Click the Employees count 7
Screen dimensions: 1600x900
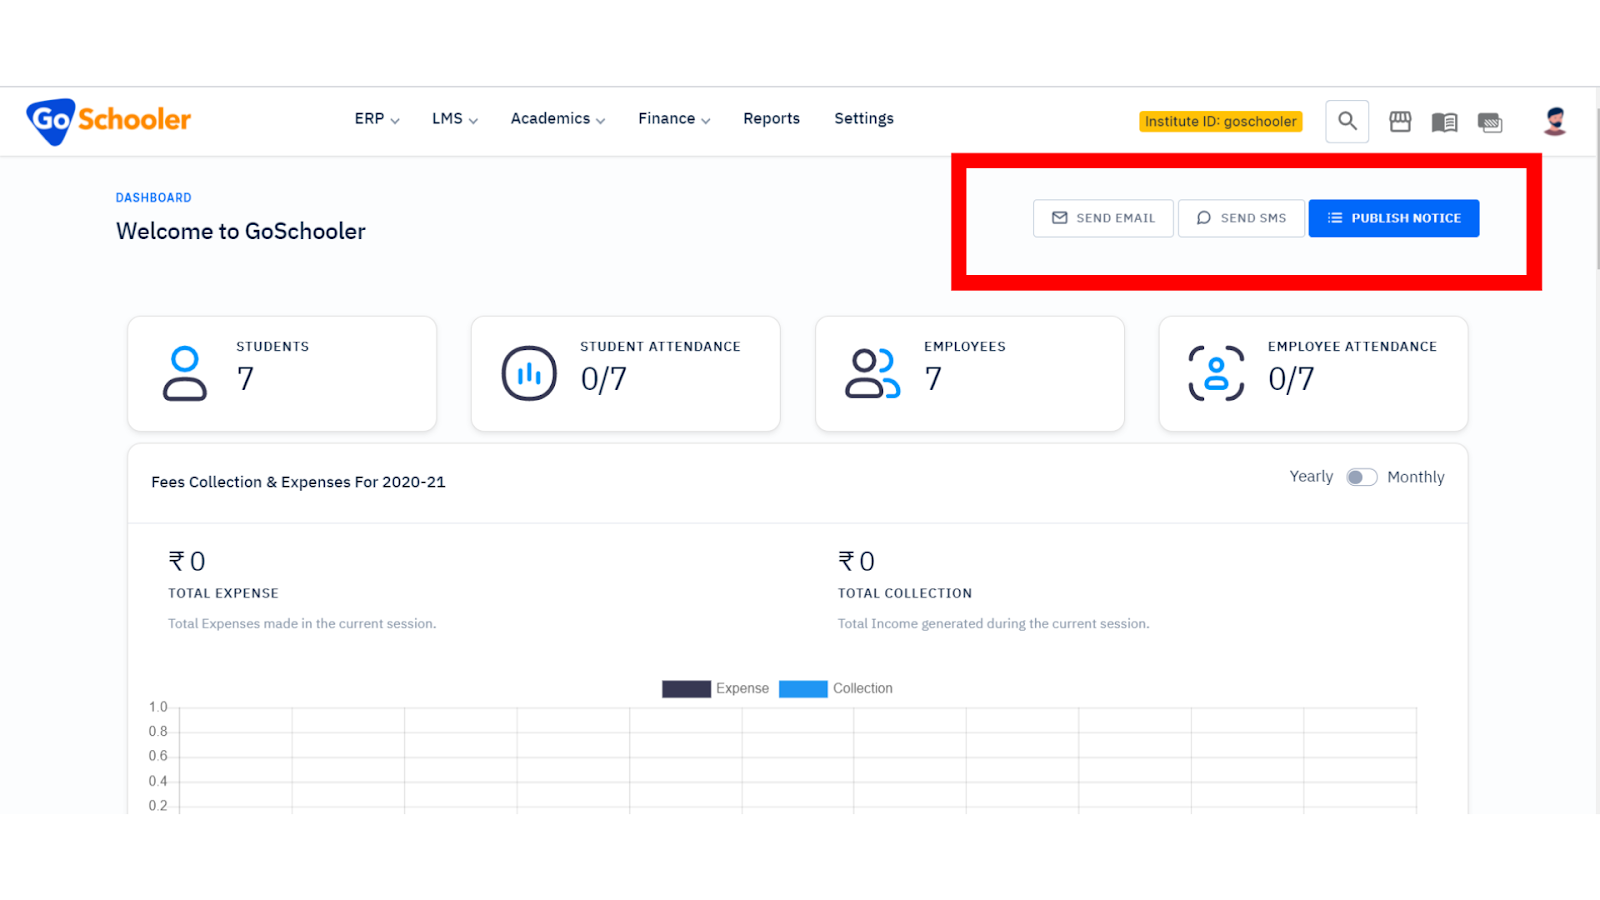[933, 379]
